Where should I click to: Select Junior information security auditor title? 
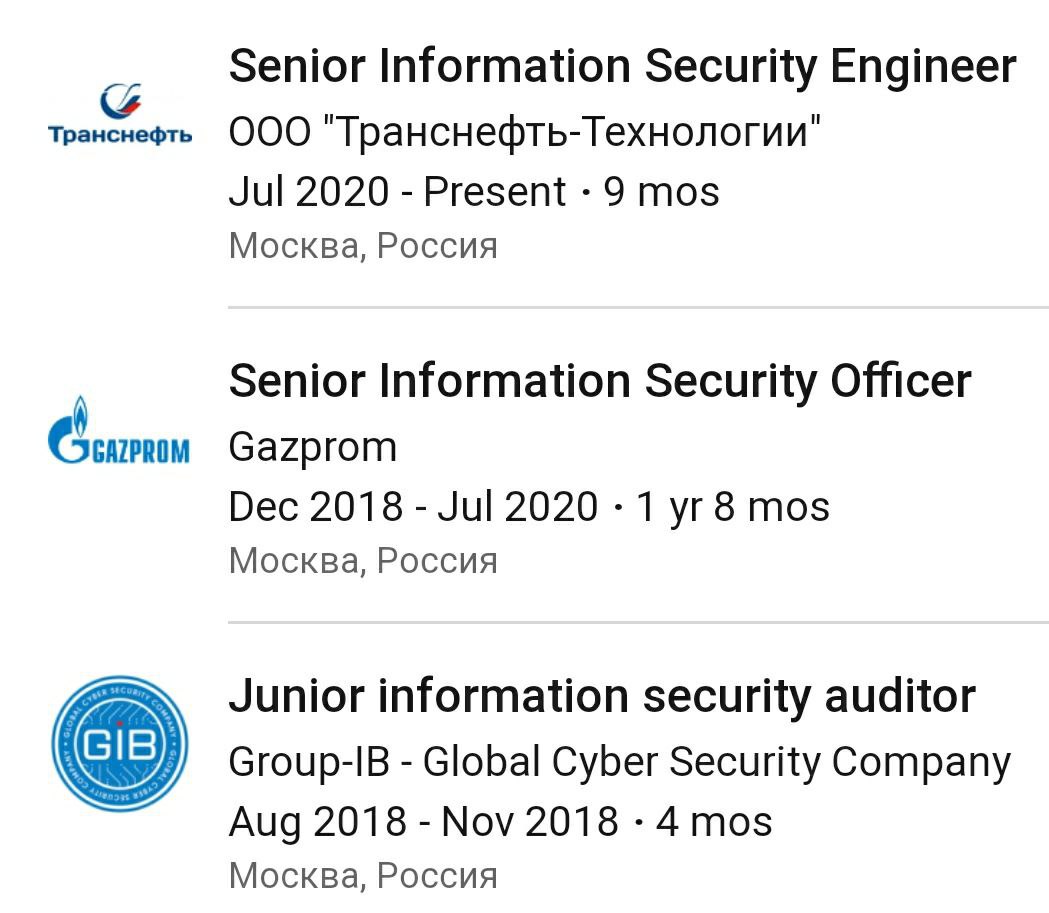click(x=602, y=695)
